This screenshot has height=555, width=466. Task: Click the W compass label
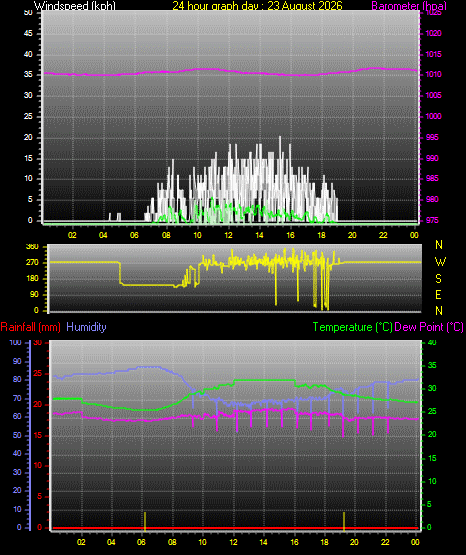tap(440, 262)
